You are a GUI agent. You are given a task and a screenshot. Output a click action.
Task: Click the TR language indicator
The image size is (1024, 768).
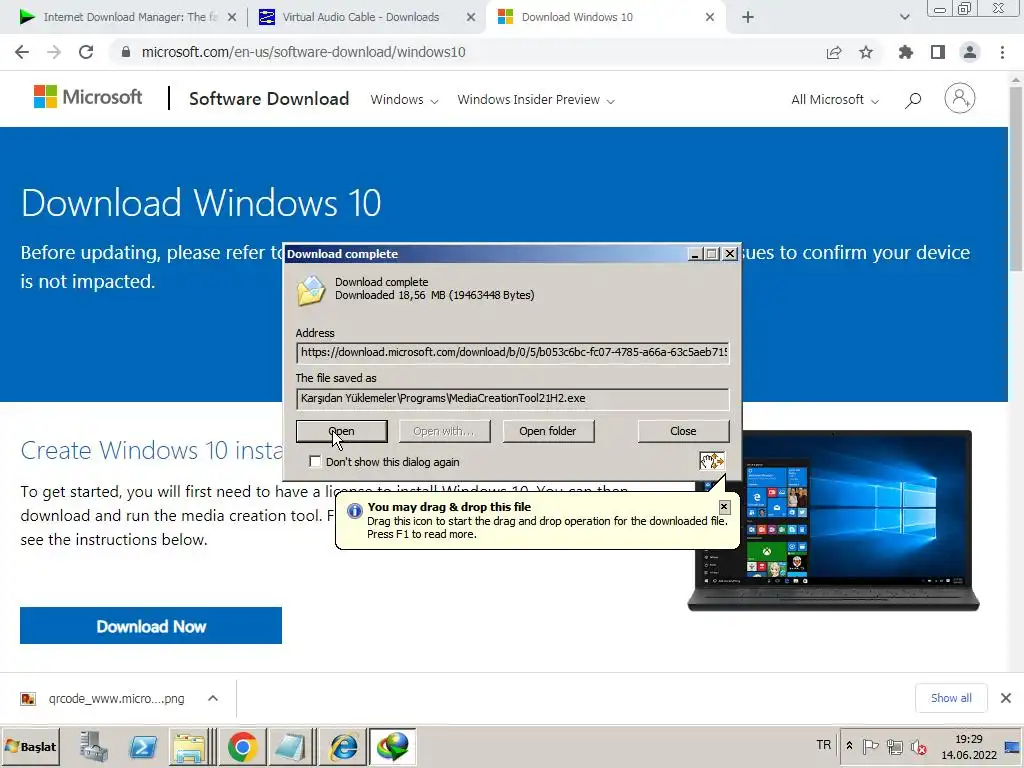pyautogui.click(x=824, y=745)
